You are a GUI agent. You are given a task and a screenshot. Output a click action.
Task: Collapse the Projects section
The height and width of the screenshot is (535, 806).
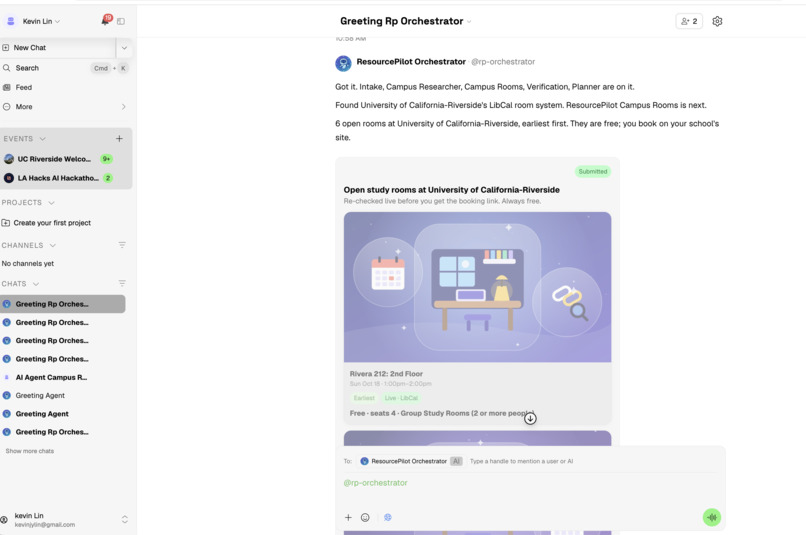28,202
